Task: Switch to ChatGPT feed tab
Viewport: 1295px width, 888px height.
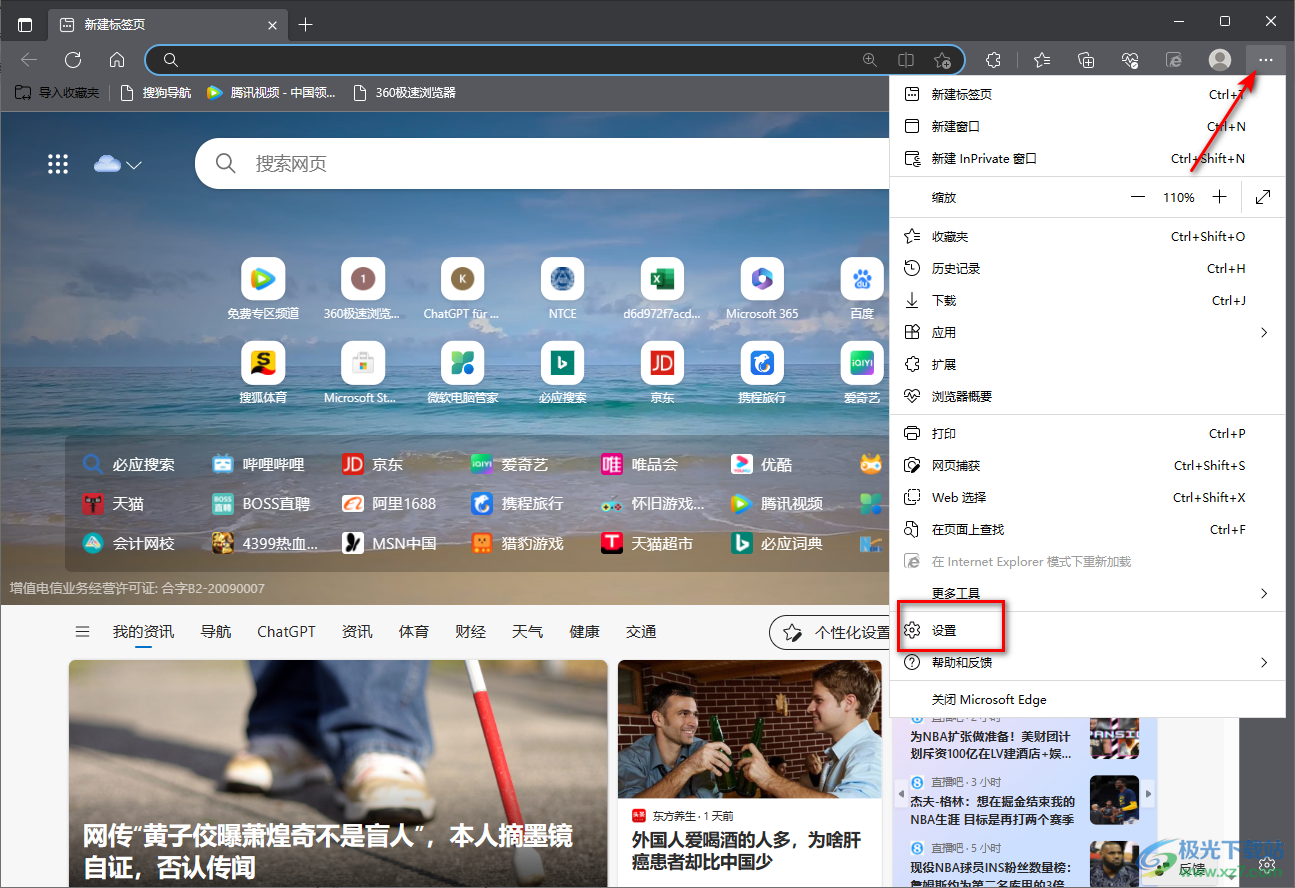Action: pos(286,632)
